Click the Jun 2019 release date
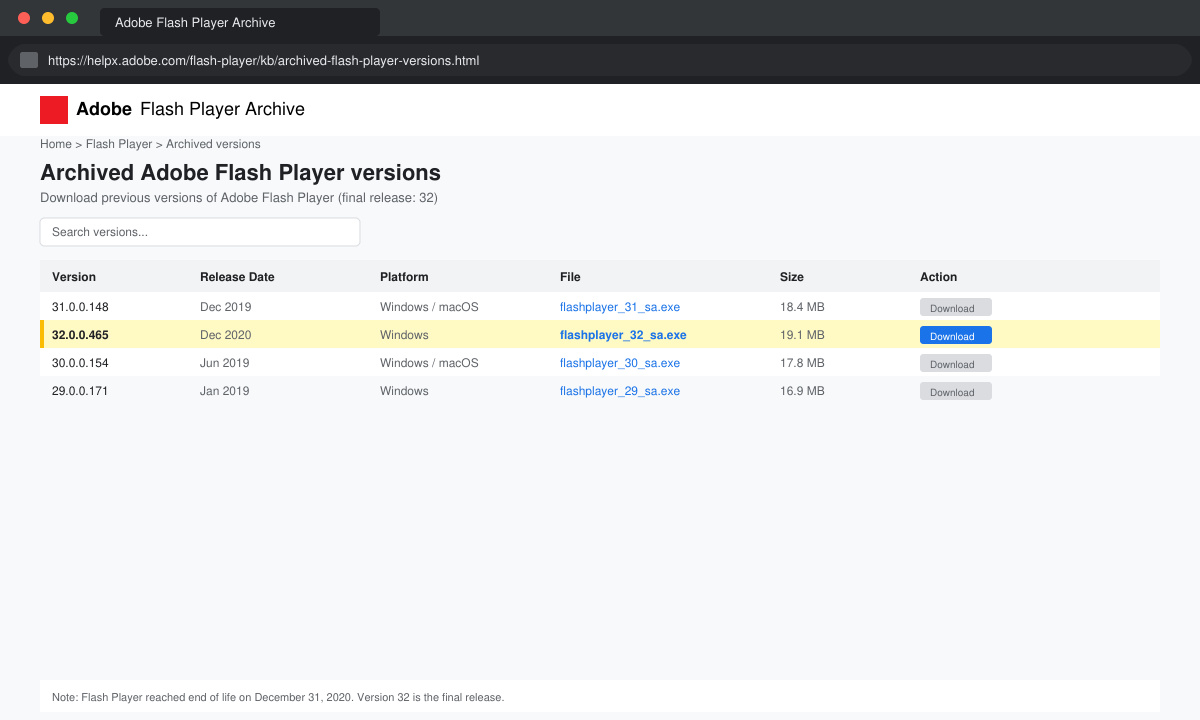Image resolution: width=1200 pixels, height=720 pixels. point(225,363)
